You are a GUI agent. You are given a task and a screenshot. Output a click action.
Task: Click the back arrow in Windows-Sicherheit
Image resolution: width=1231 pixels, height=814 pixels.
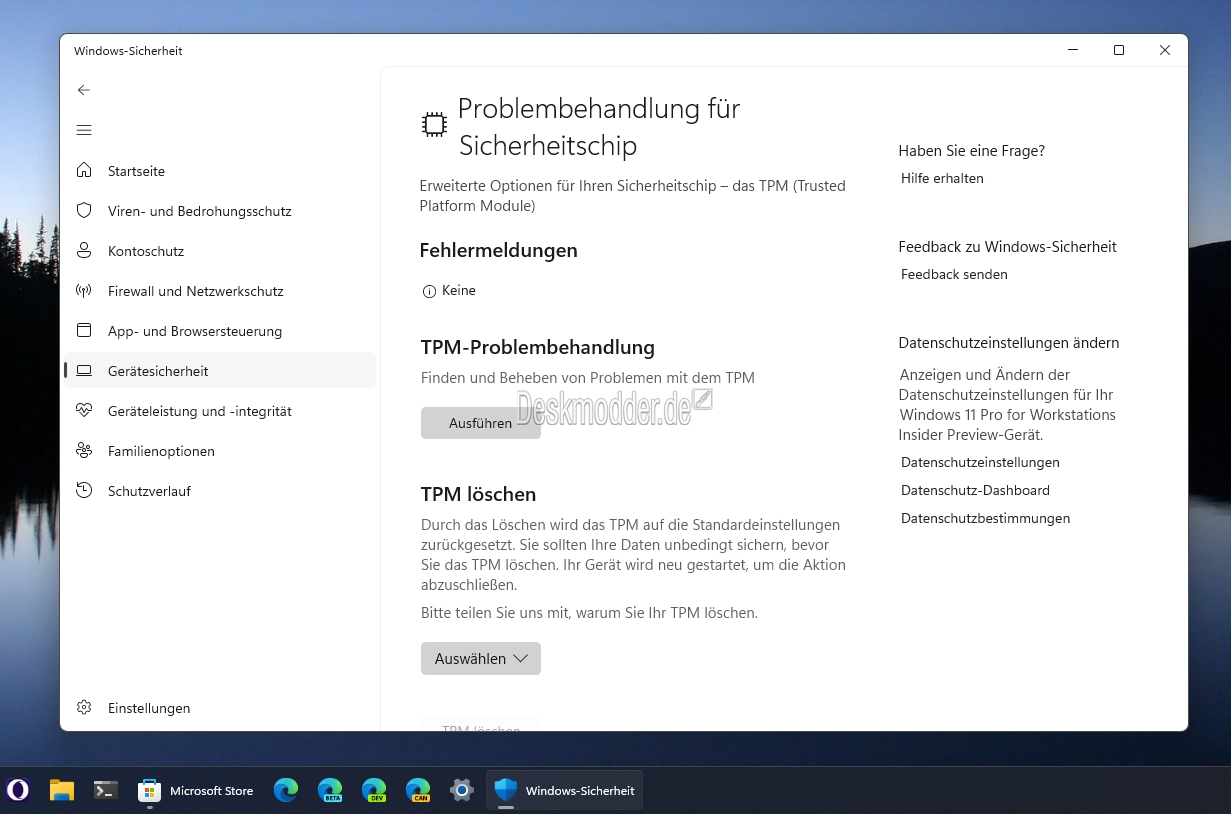pyautogui.click(x=84, y=90)
